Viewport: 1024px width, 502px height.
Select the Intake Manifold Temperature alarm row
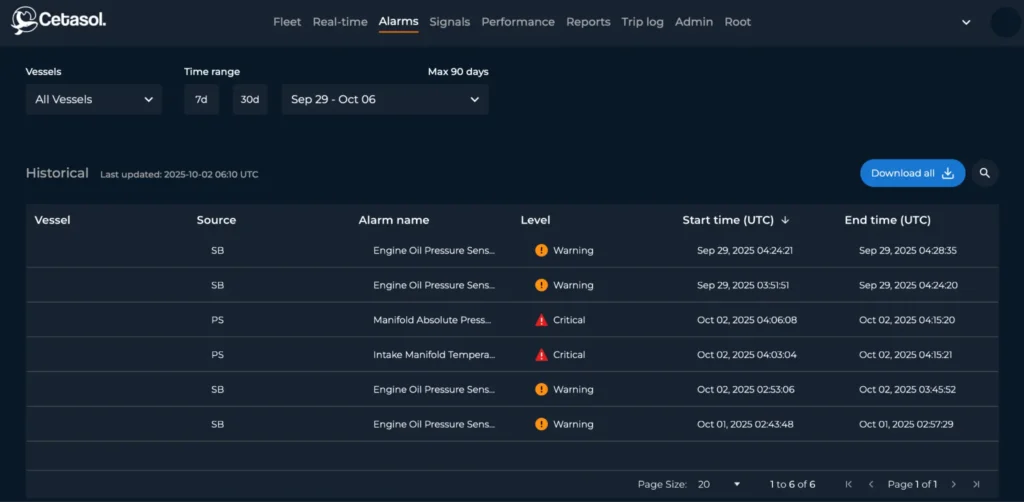tap(434, 355)
